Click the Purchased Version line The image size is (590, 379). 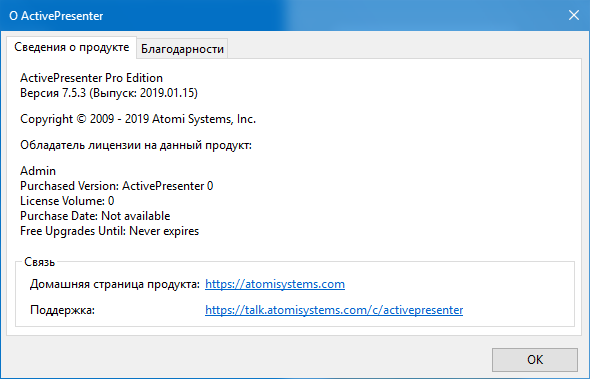[x=117, y=186]
